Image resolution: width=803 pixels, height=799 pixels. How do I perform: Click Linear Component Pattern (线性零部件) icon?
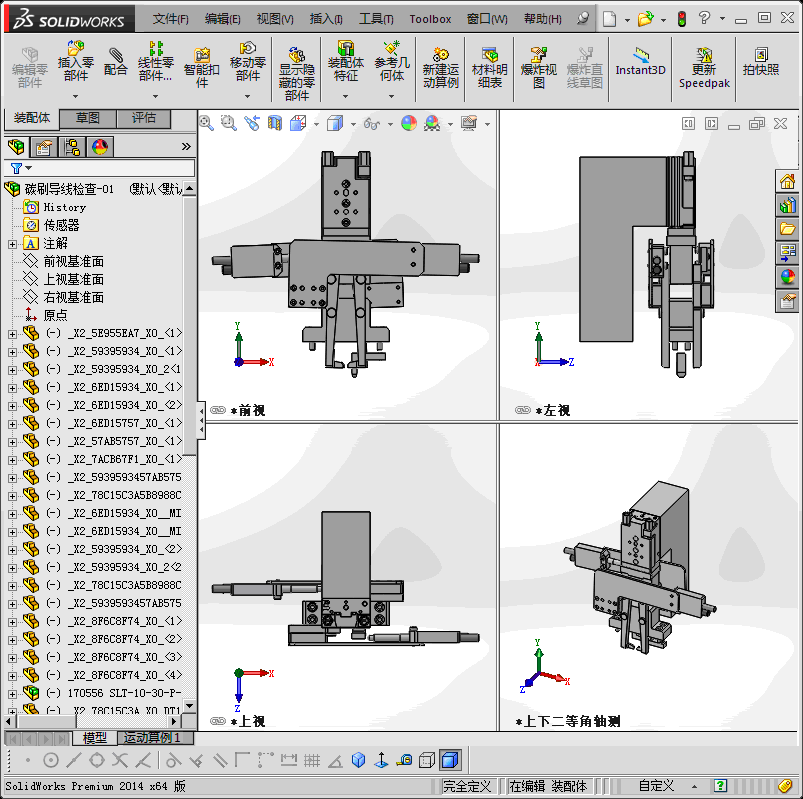click(x=156, y=61)
